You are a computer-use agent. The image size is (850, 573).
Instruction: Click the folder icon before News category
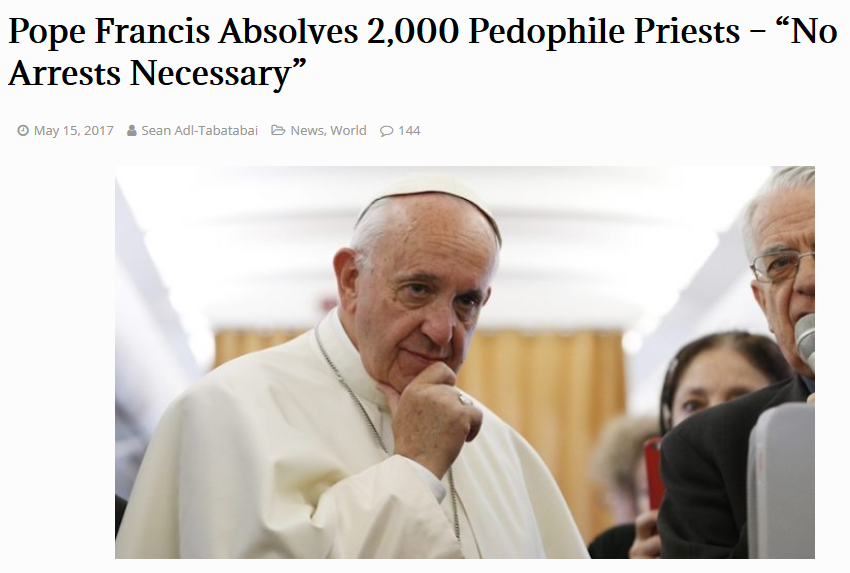(278, 131)
